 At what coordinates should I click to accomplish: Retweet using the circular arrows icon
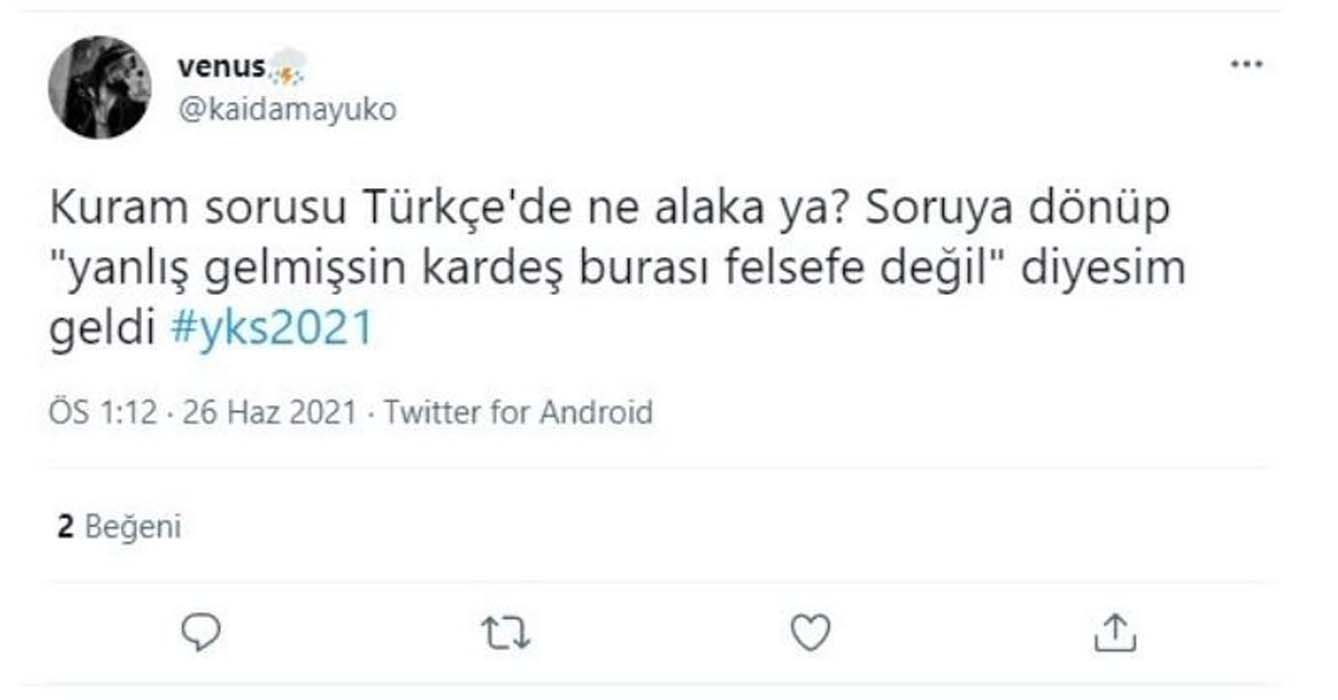508,630
